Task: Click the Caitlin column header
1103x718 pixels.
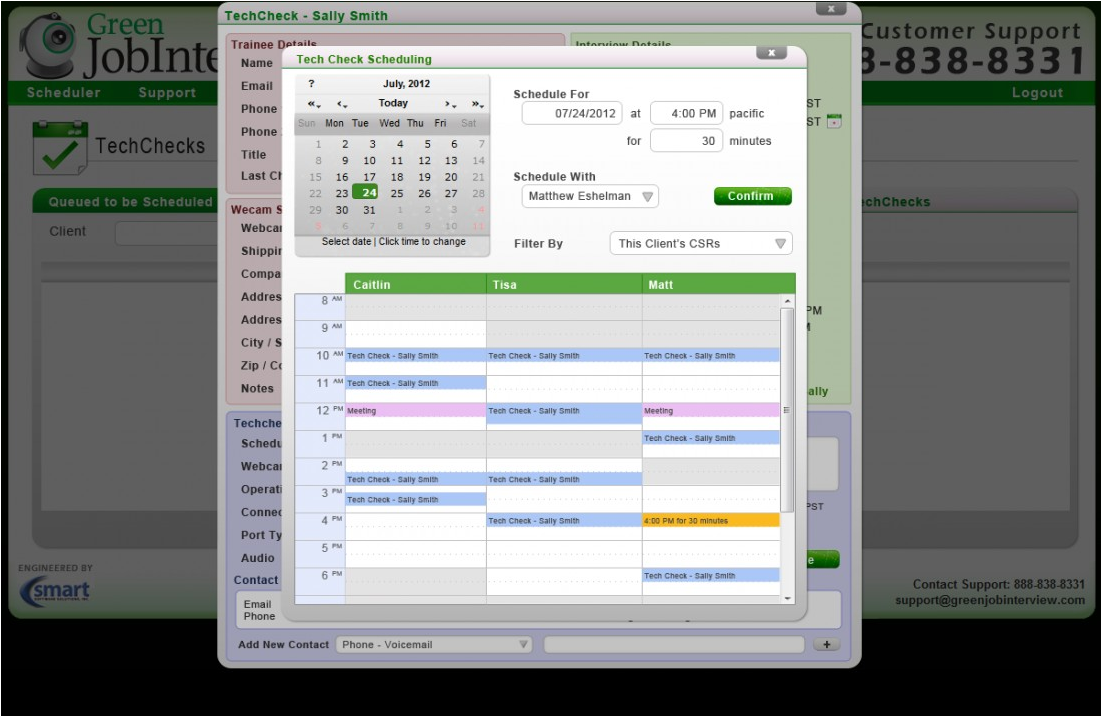Action: point(415,285)
